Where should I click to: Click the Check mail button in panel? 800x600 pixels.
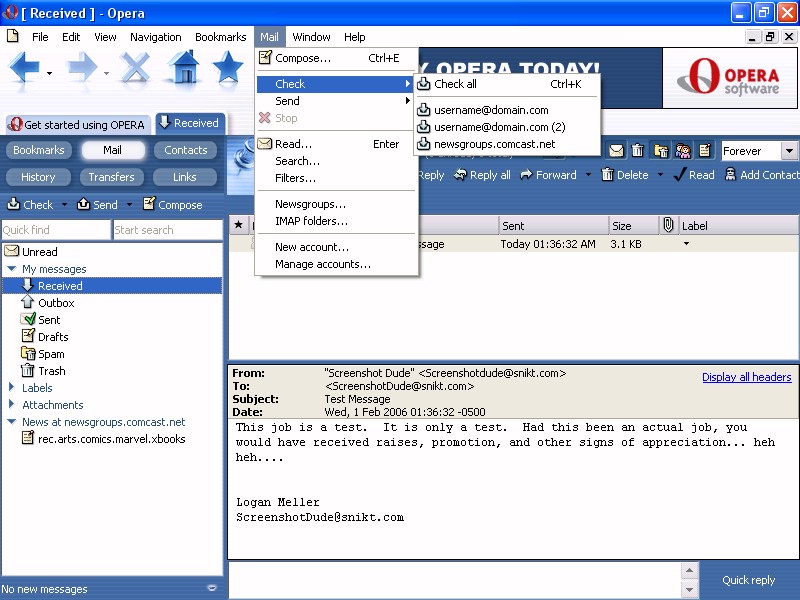point(30,205)
